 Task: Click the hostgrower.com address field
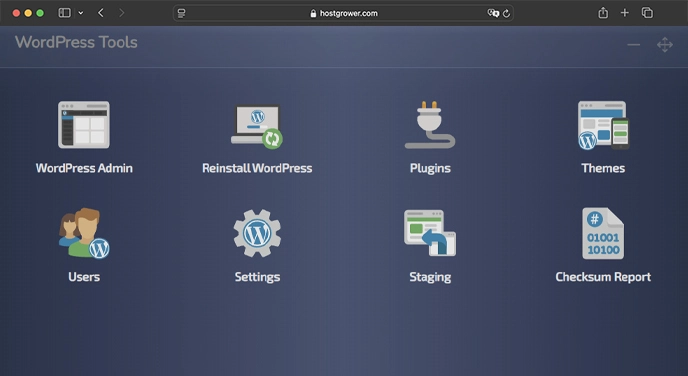coord(344,13)
